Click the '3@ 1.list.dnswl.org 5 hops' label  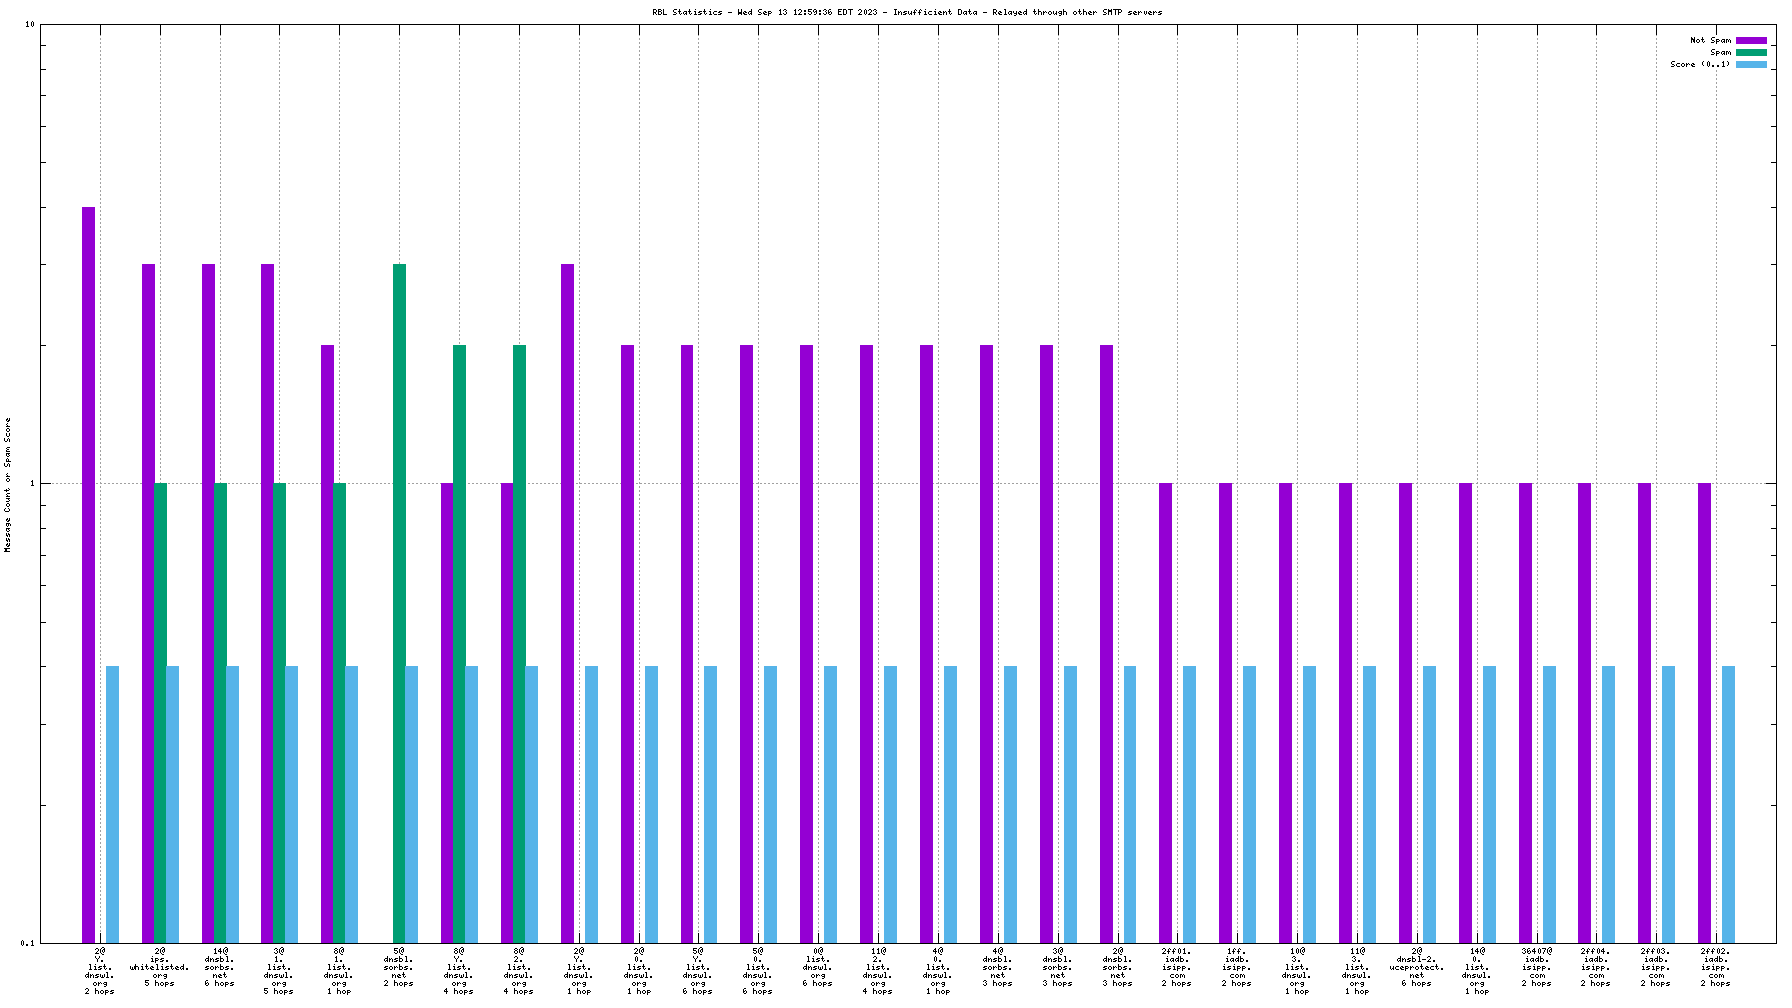click(279, 971)
